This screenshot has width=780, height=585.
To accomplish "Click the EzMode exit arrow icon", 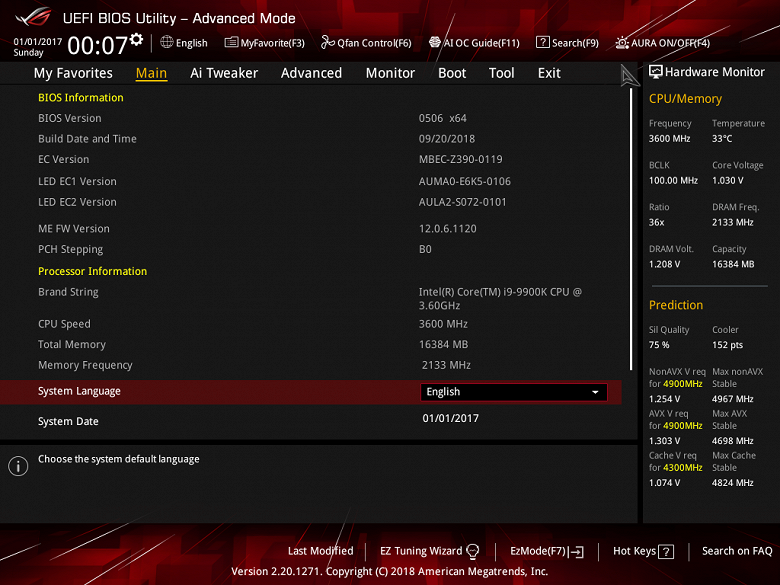I will (577, 552).
